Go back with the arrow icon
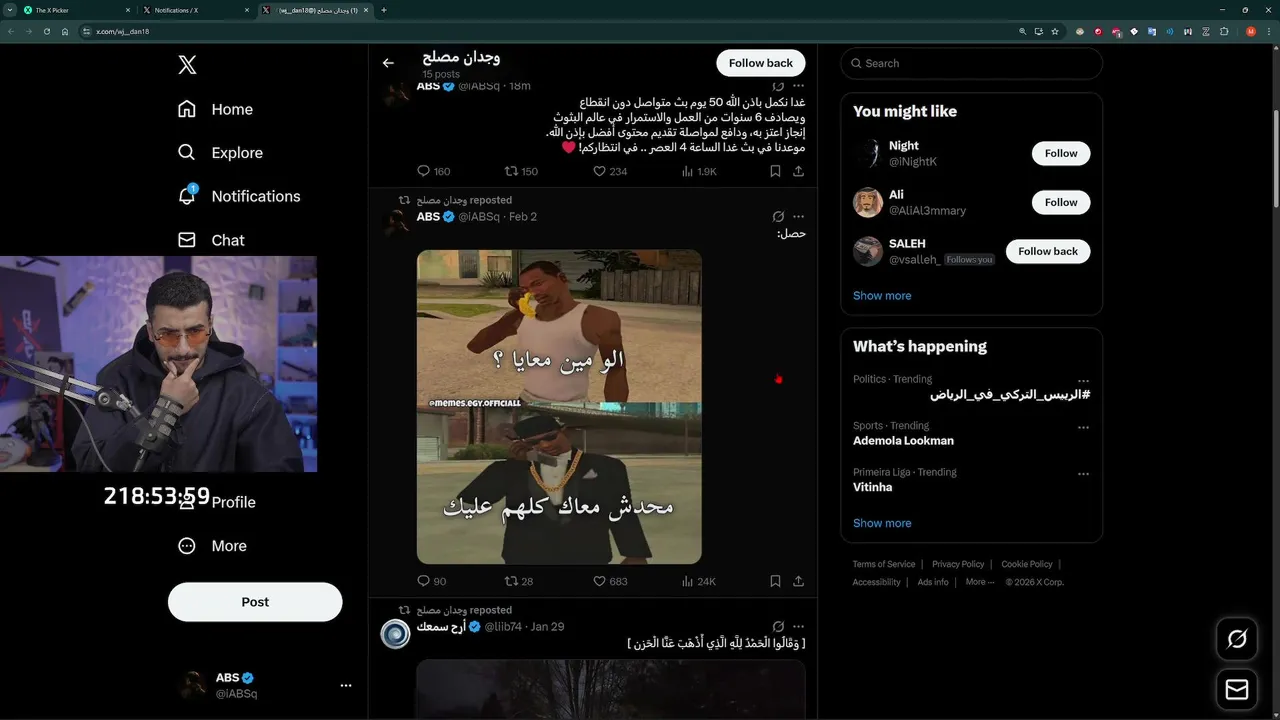 (388, 63)
